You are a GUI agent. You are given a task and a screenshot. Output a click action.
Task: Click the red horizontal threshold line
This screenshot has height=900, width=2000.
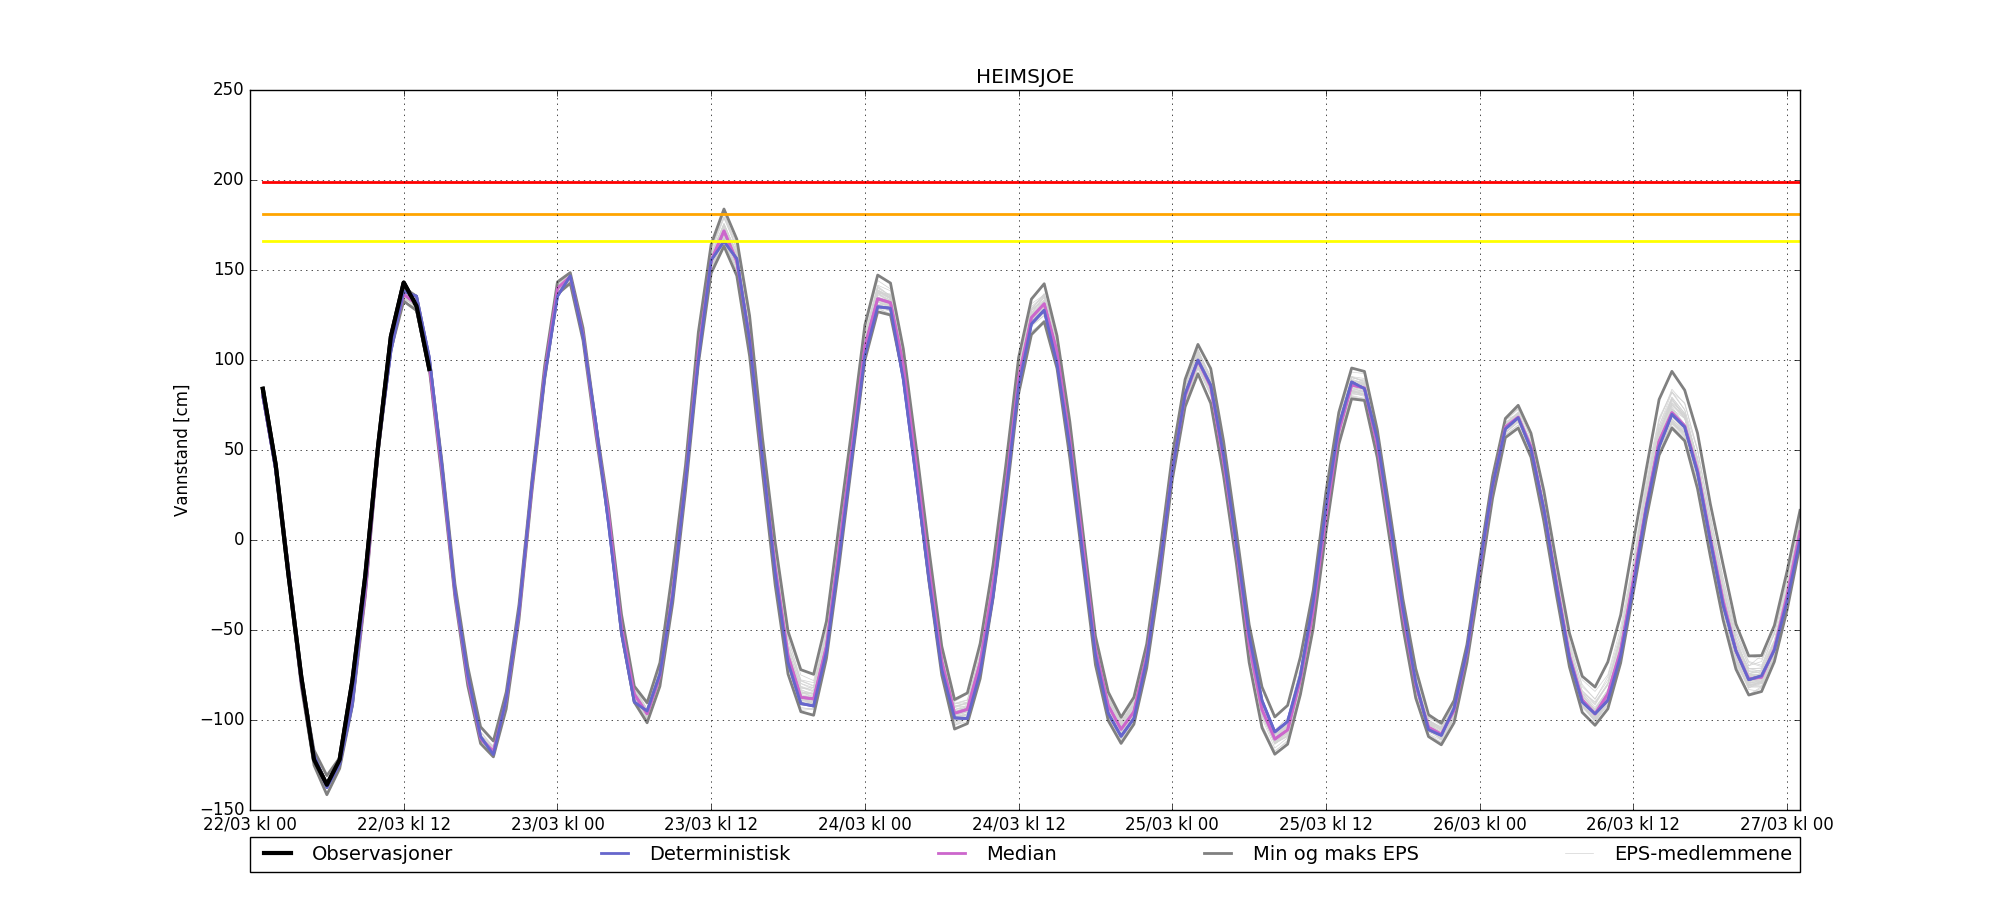point(1000,182)
